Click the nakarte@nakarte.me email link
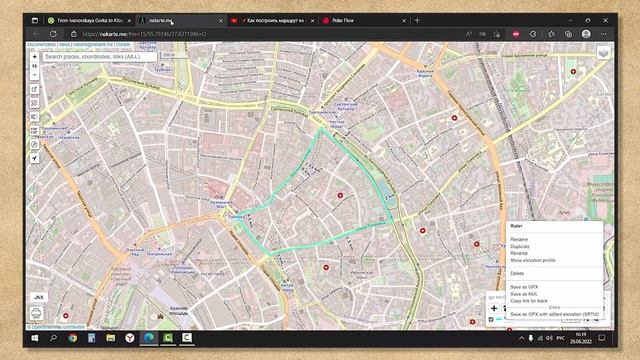640x360 pixels. [x=93, y=44]
